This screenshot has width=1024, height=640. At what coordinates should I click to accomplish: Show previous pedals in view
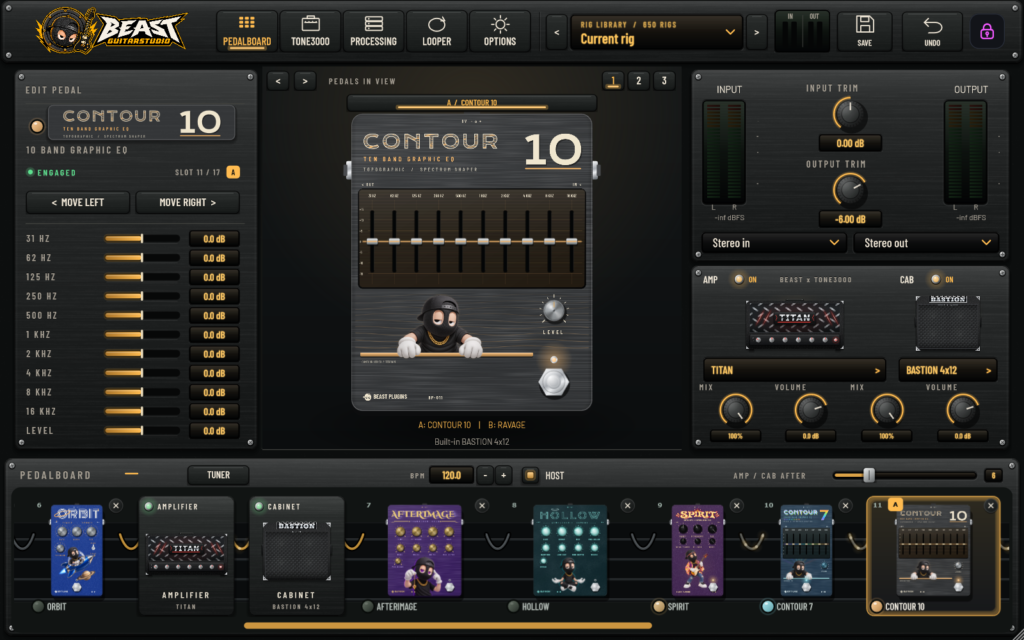[278, 81]
